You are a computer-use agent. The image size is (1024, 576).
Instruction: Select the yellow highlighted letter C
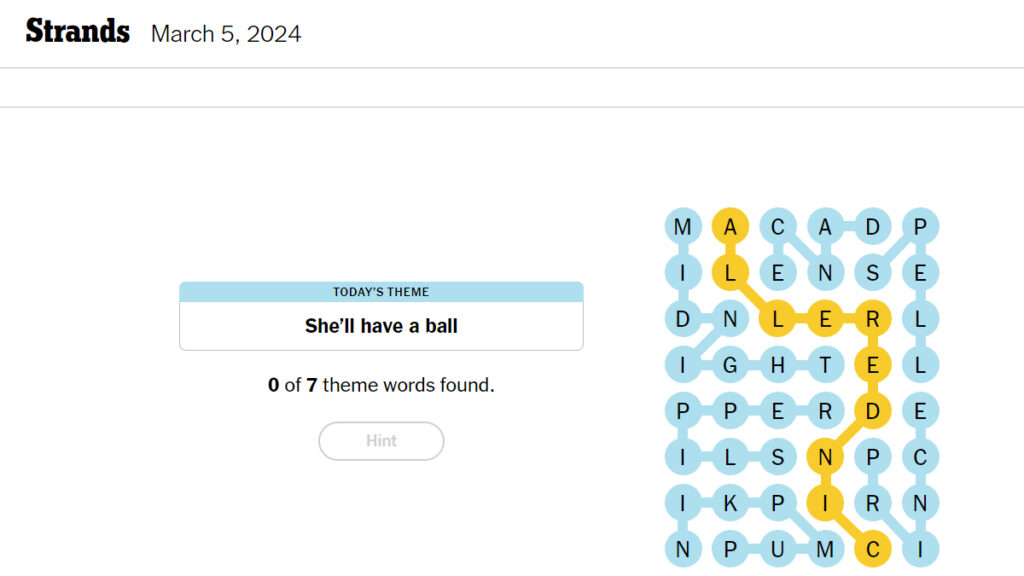(x=872, y=549)
